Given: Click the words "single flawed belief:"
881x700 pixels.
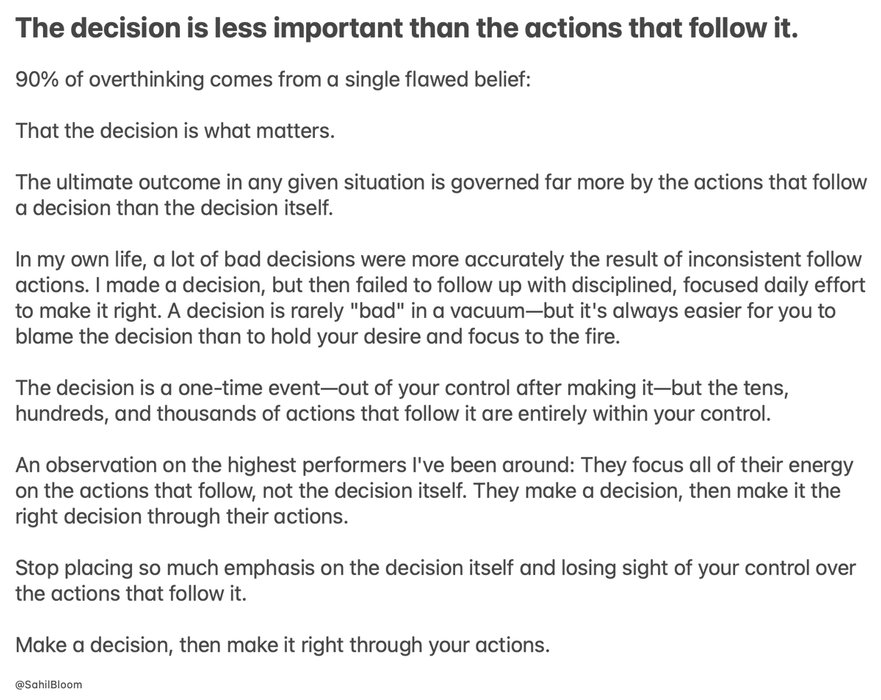Looking at the screenshot, I should point(437,79).
